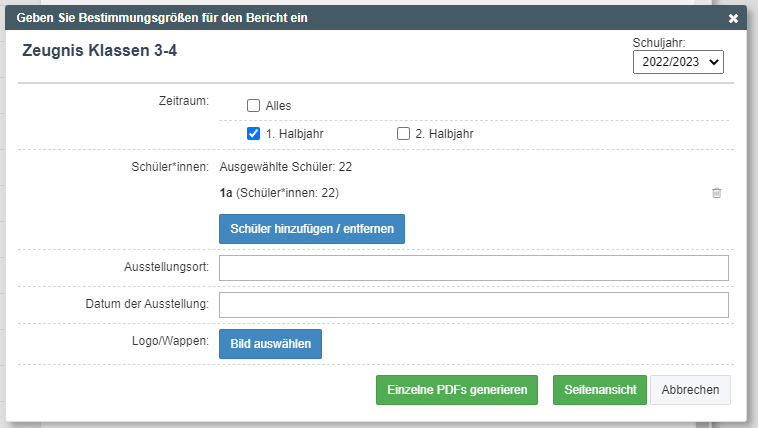758x428 pixels.
Task: Enable the Alles checkbox
Action: coord(253,105)
